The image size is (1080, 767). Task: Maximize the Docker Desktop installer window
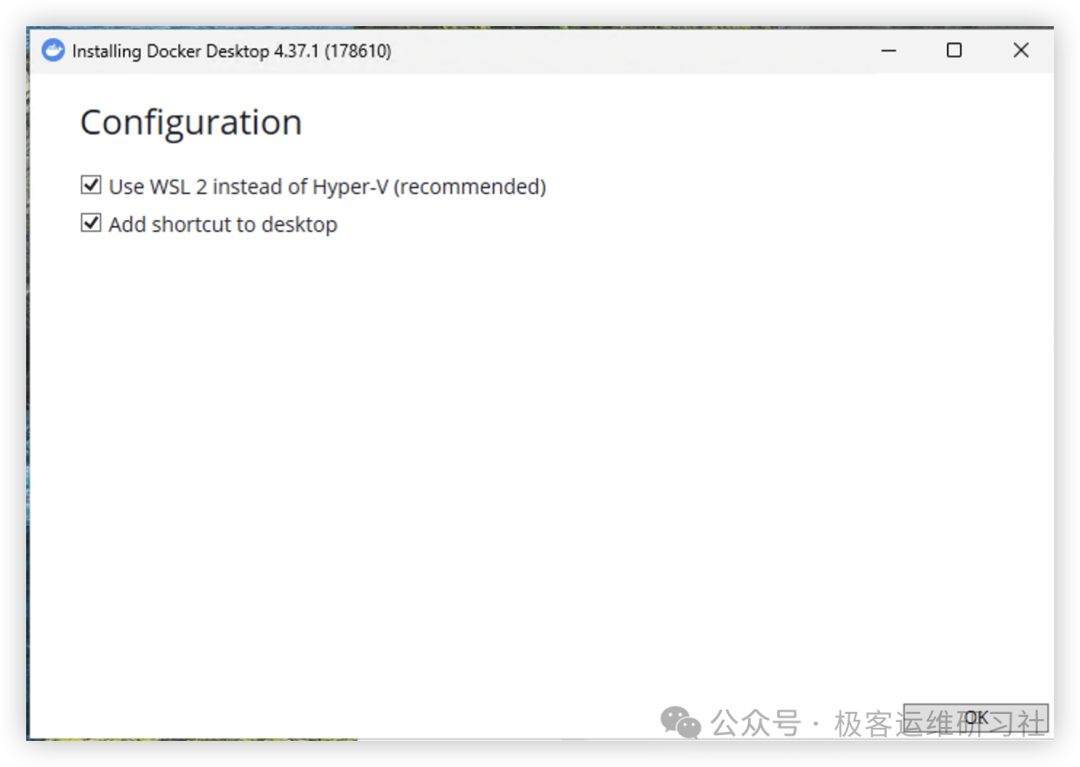tap(954, 50)
